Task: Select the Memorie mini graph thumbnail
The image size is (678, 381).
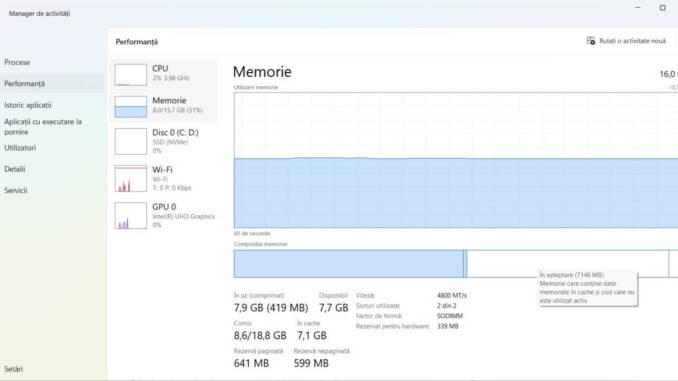Action: (x=131, y=107)
